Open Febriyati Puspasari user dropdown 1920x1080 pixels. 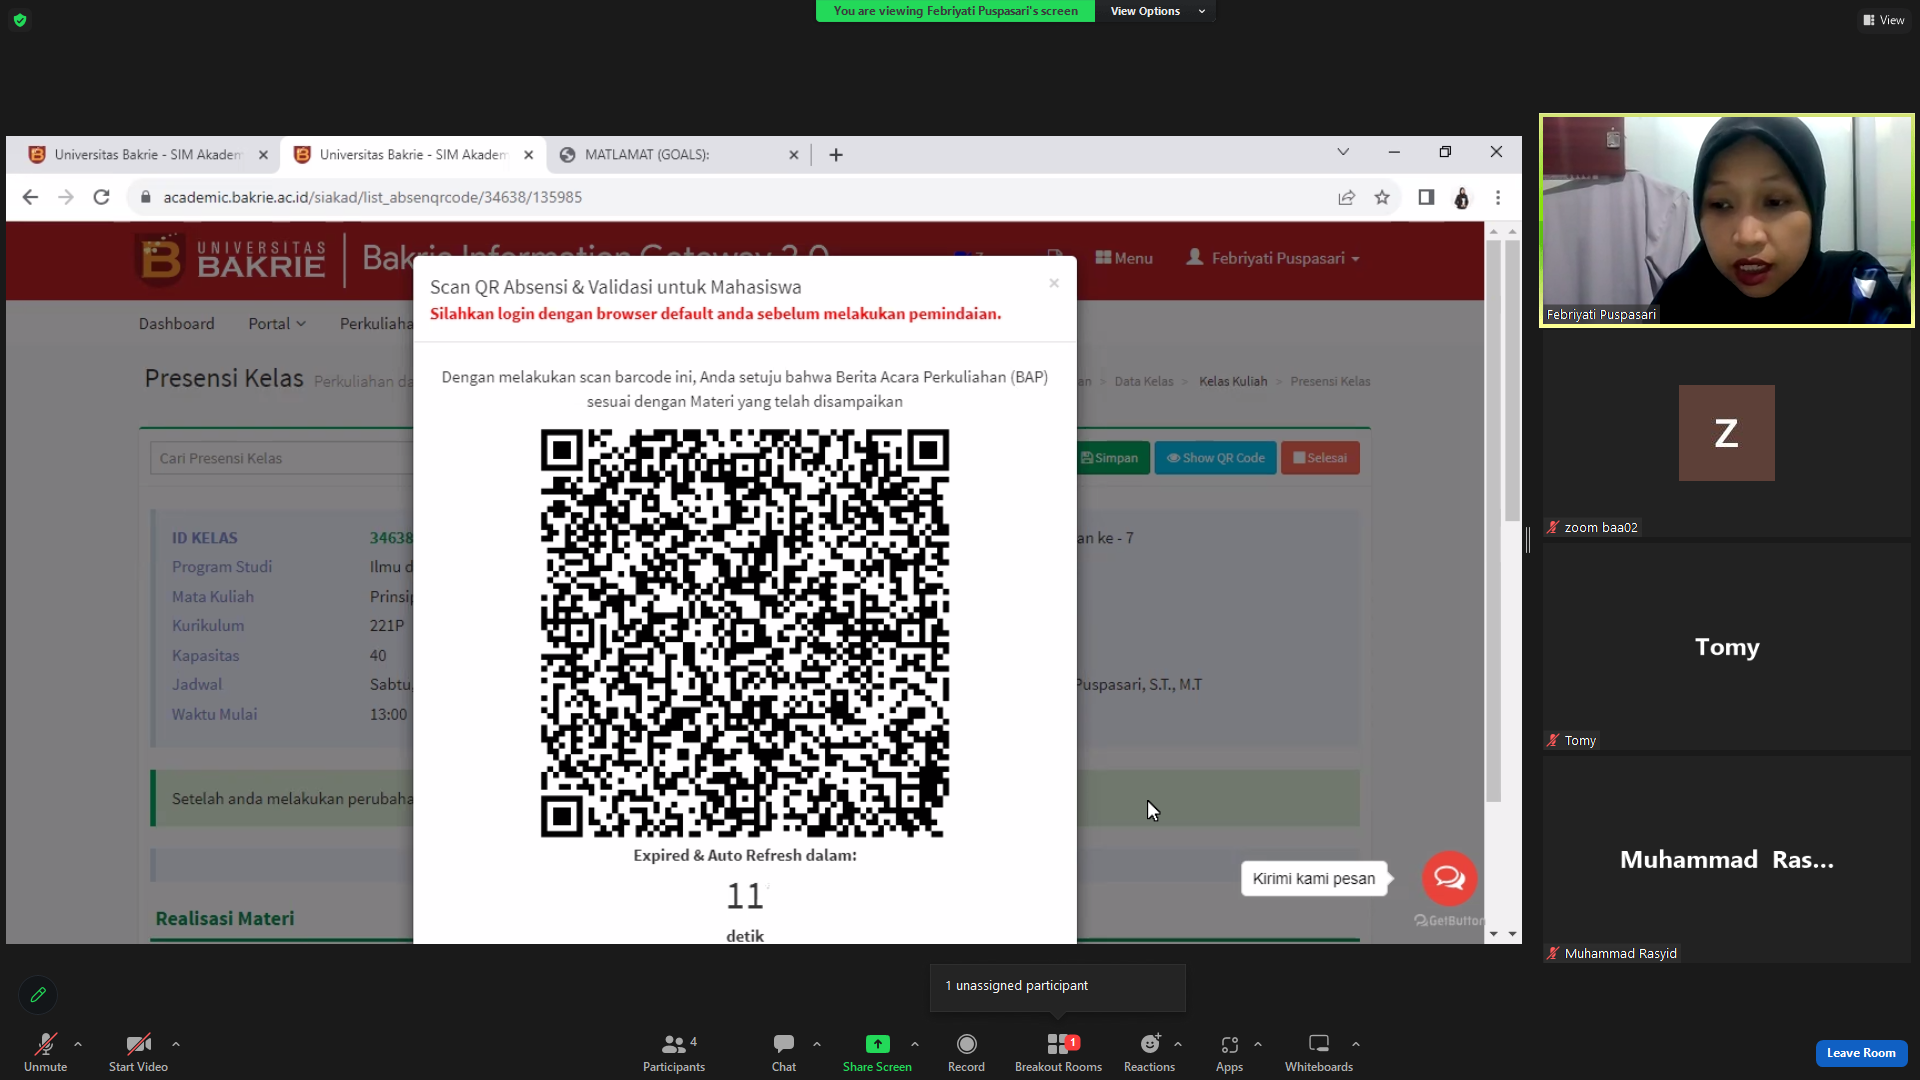1273,258
